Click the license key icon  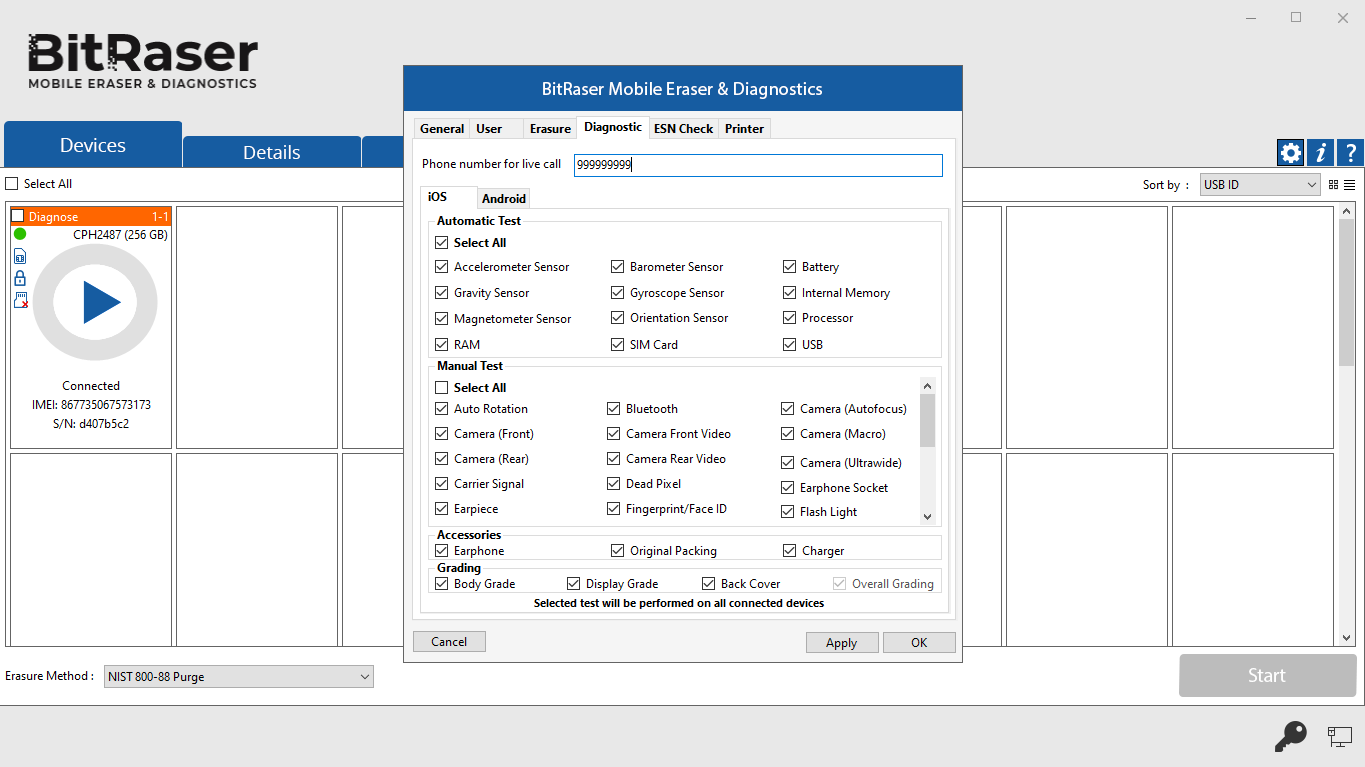(1290, 737)
